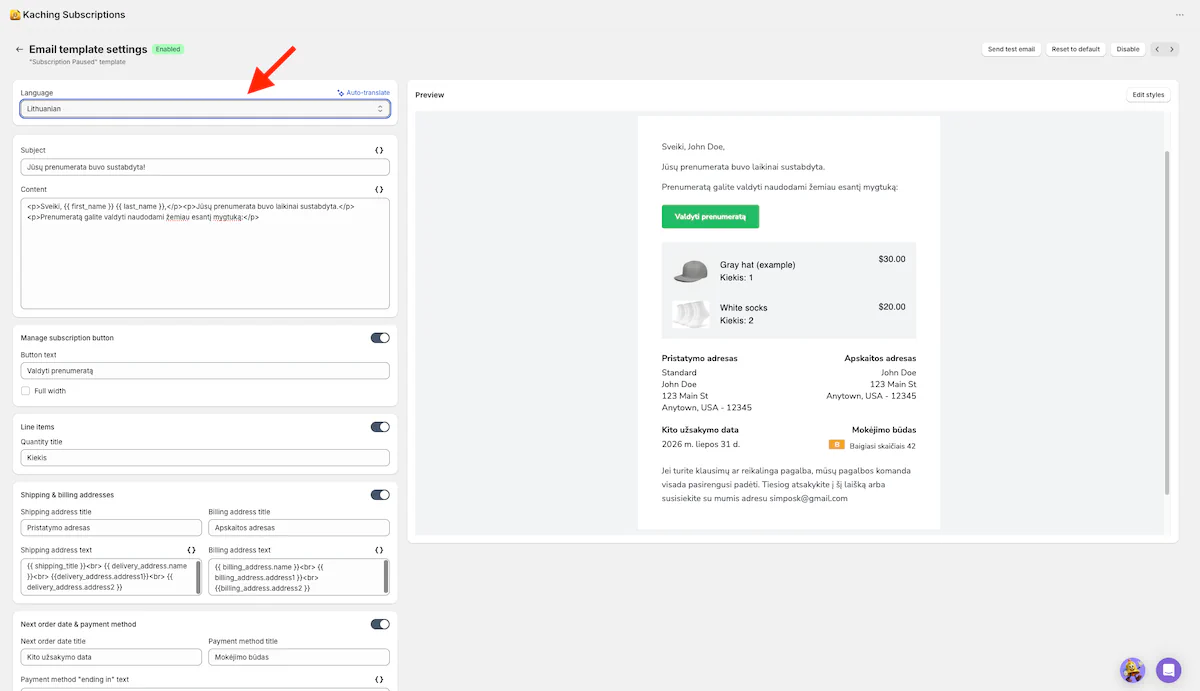The height and width of the screenshot is (691, 1200).
Task: Toggle Shipping & billing addresses section
Action: (x=380, y=494)
